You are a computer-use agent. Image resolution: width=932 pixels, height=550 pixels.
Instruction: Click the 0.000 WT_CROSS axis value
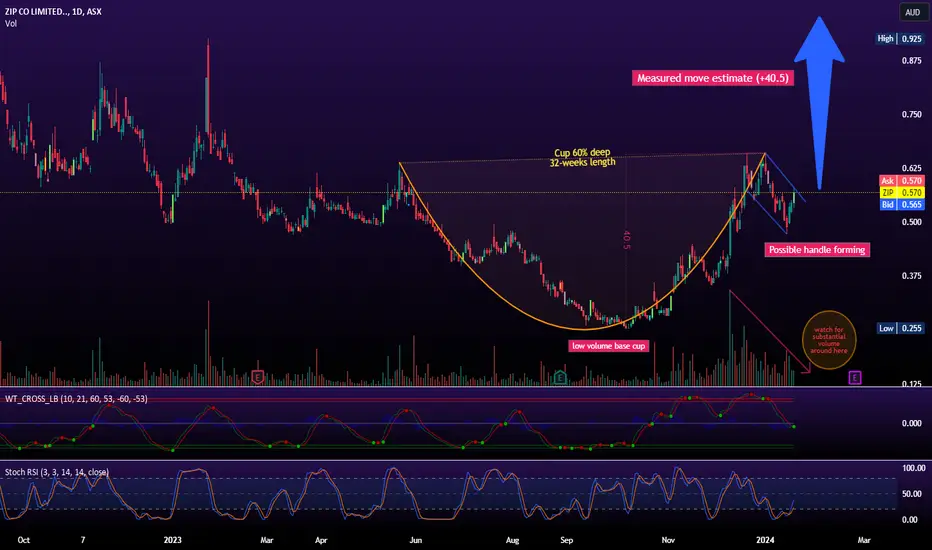tap(911, 423)
